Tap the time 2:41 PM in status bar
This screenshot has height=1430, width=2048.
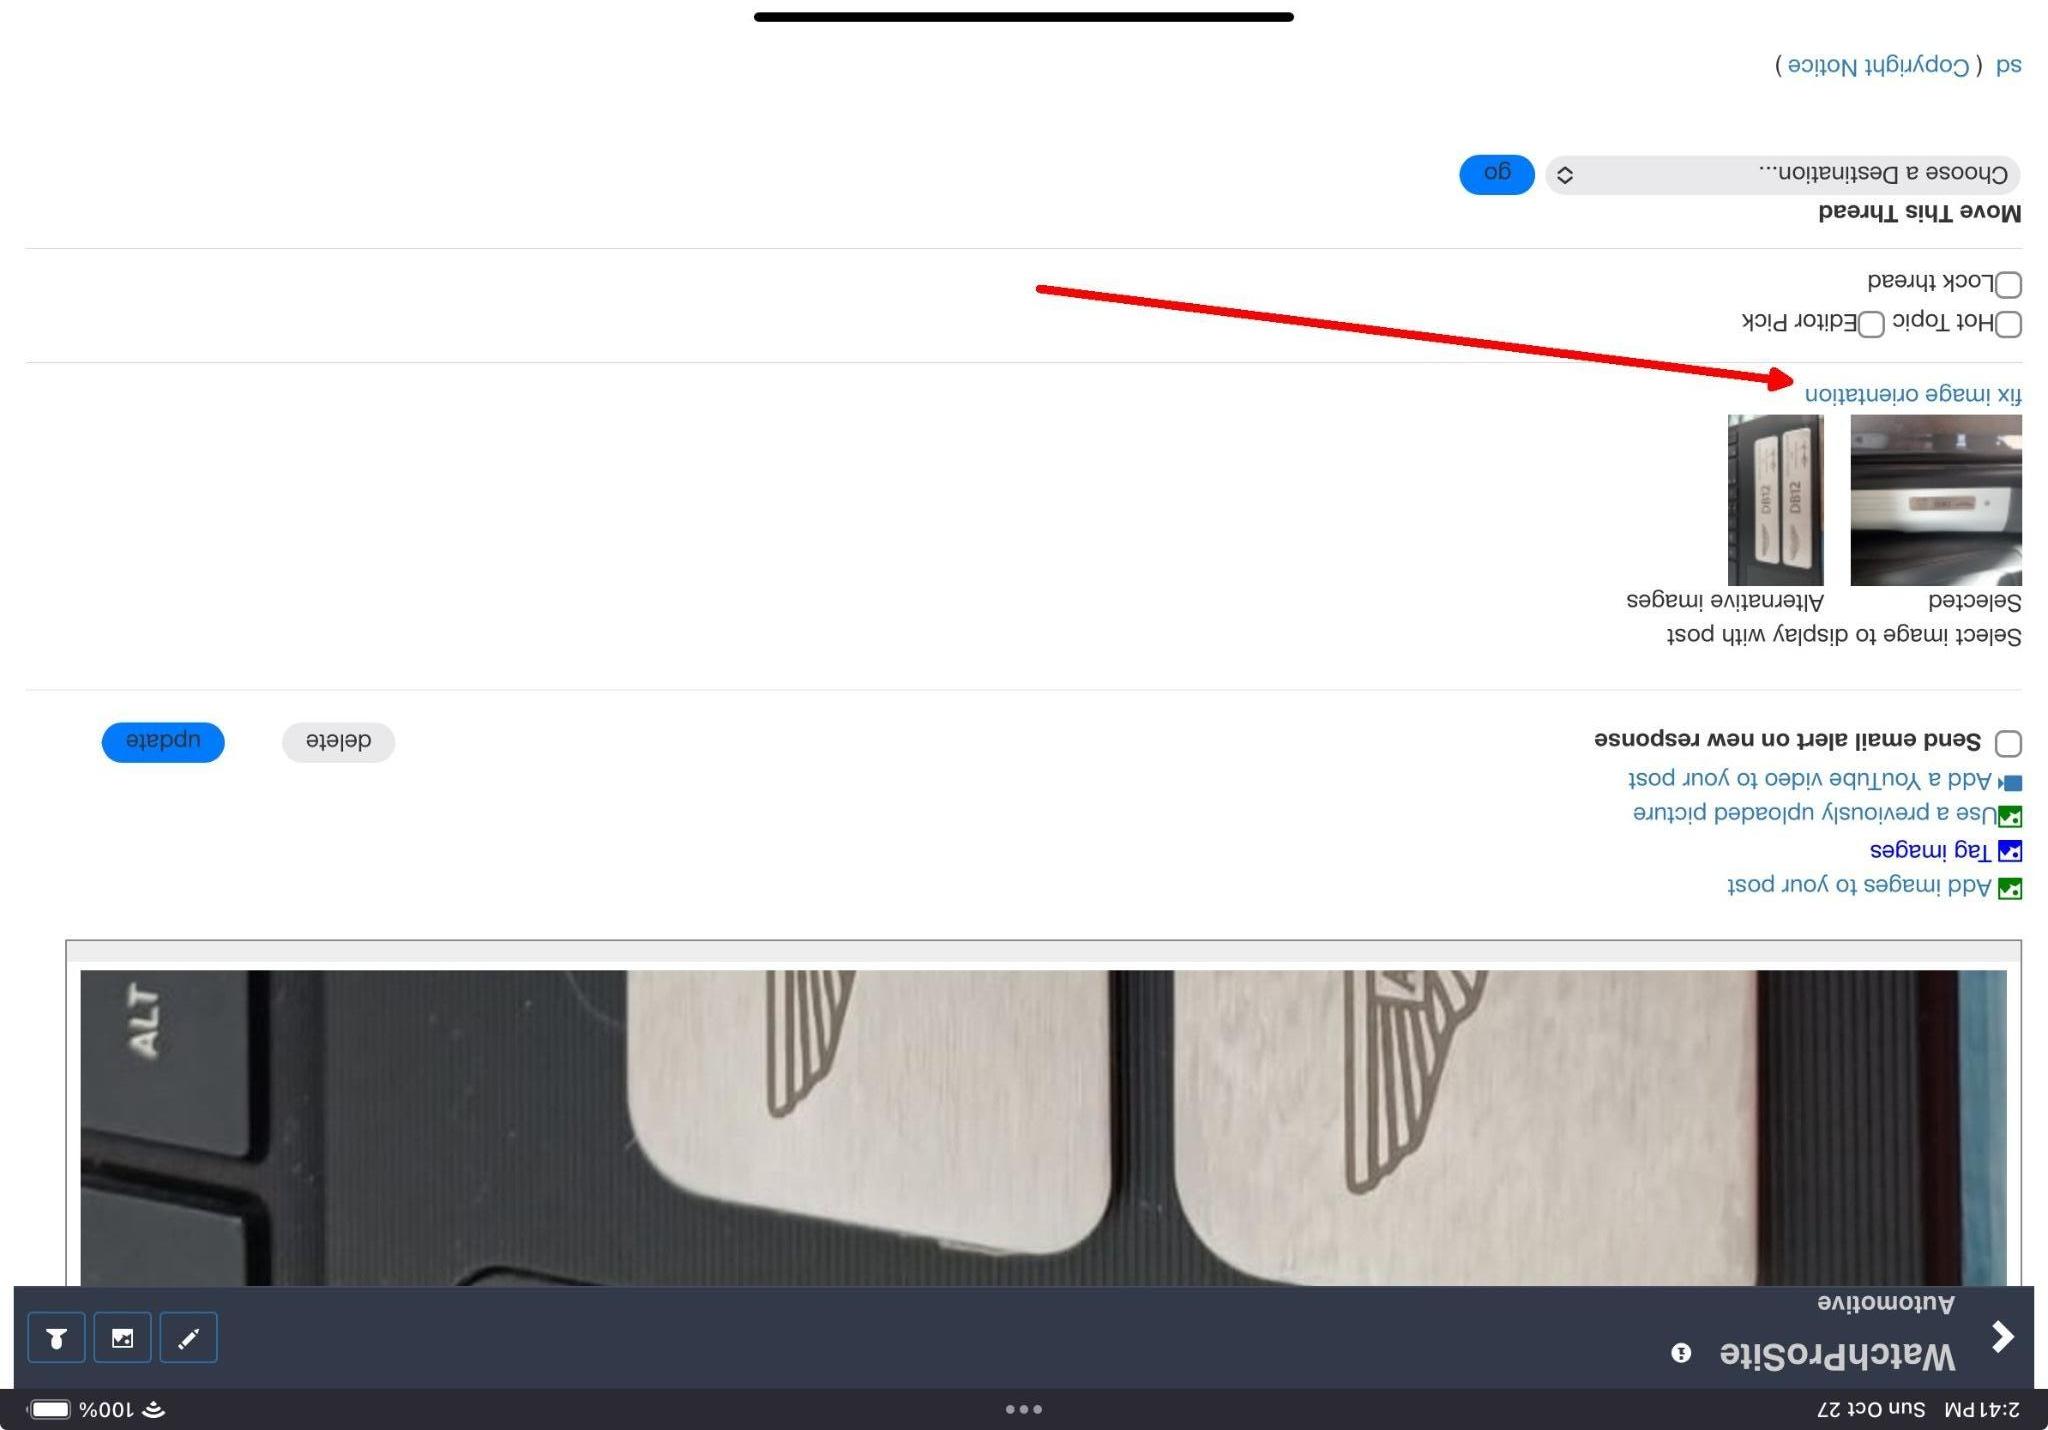coord(1981,1409)
